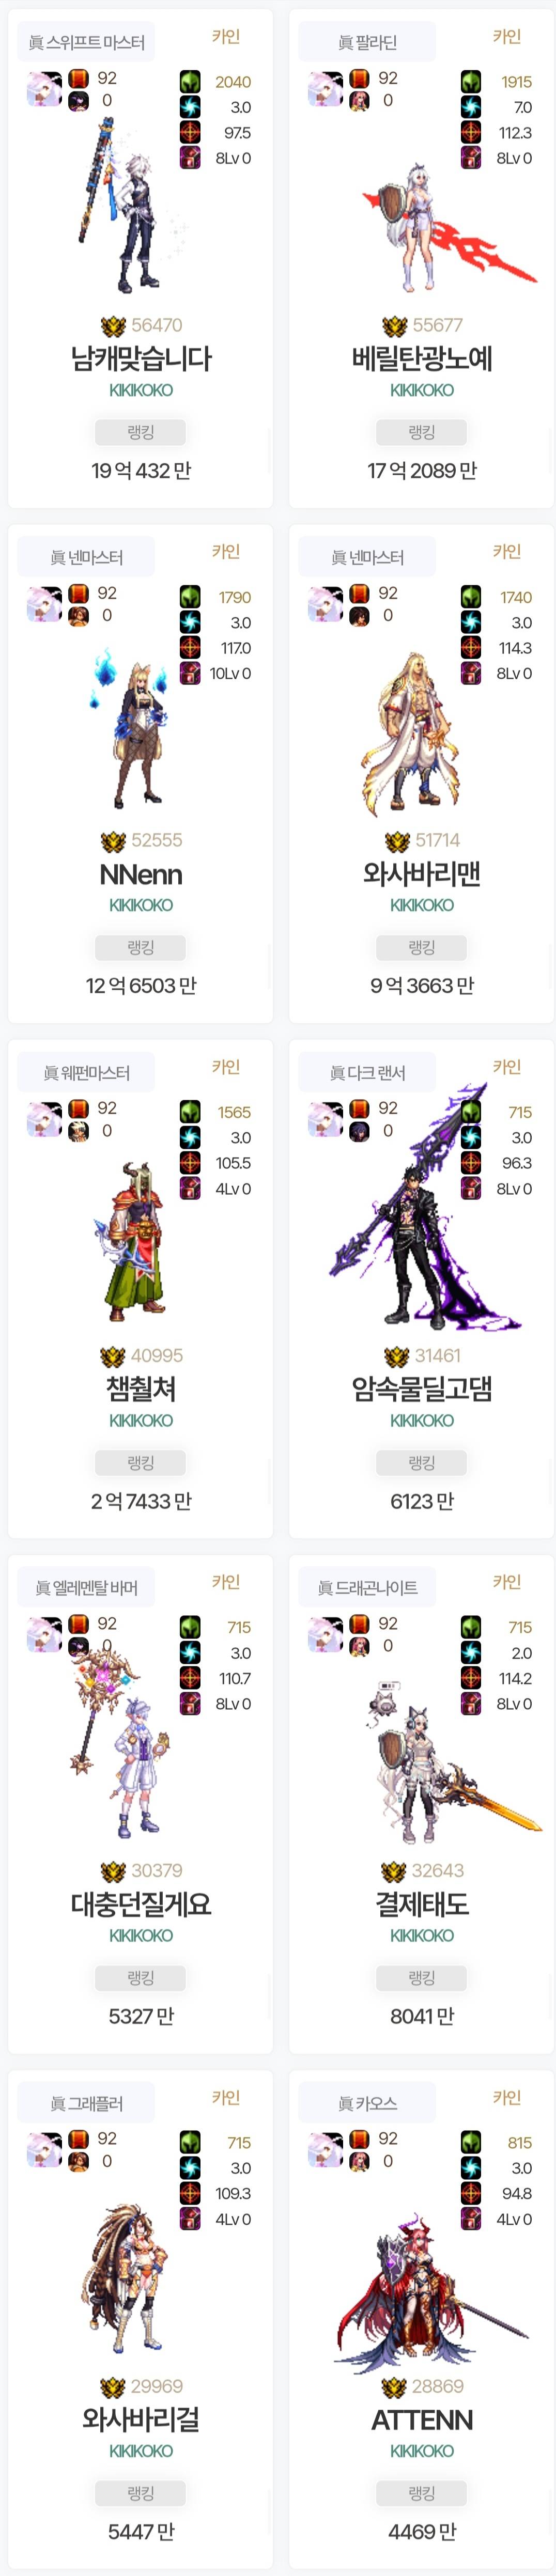Open 랭킹 button under 결제태도
556x2576 pixels.
tap(422, 1978)
